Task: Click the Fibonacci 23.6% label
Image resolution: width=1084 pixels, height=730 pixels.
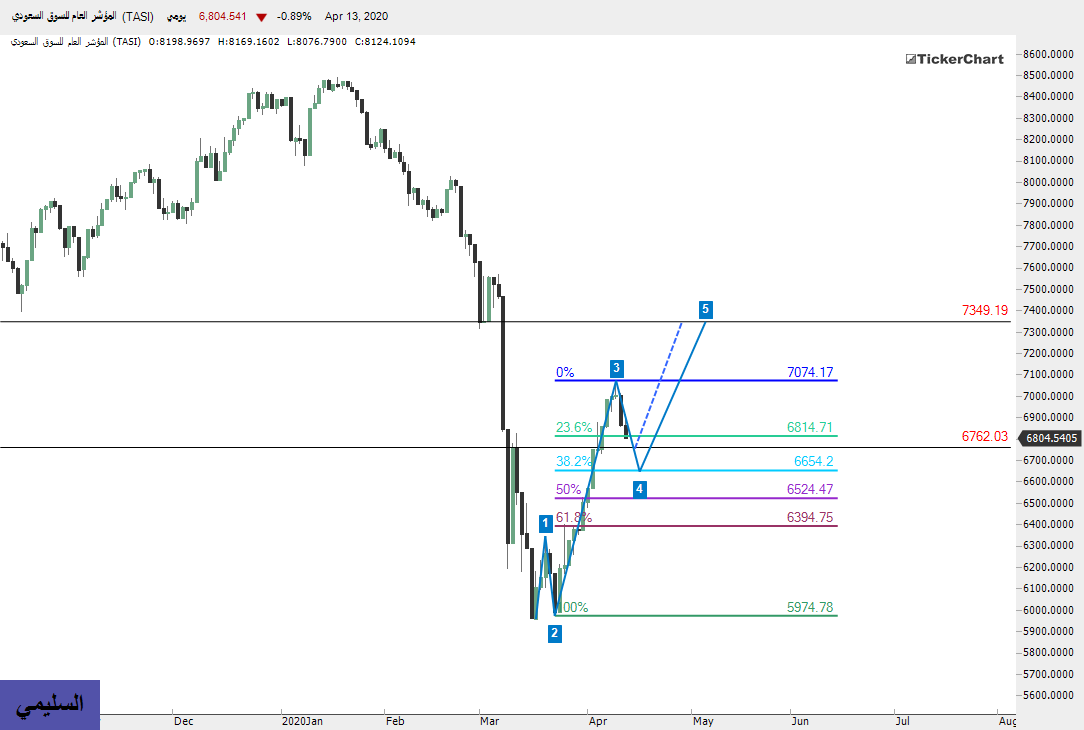Action: click(x=574, y=427)
